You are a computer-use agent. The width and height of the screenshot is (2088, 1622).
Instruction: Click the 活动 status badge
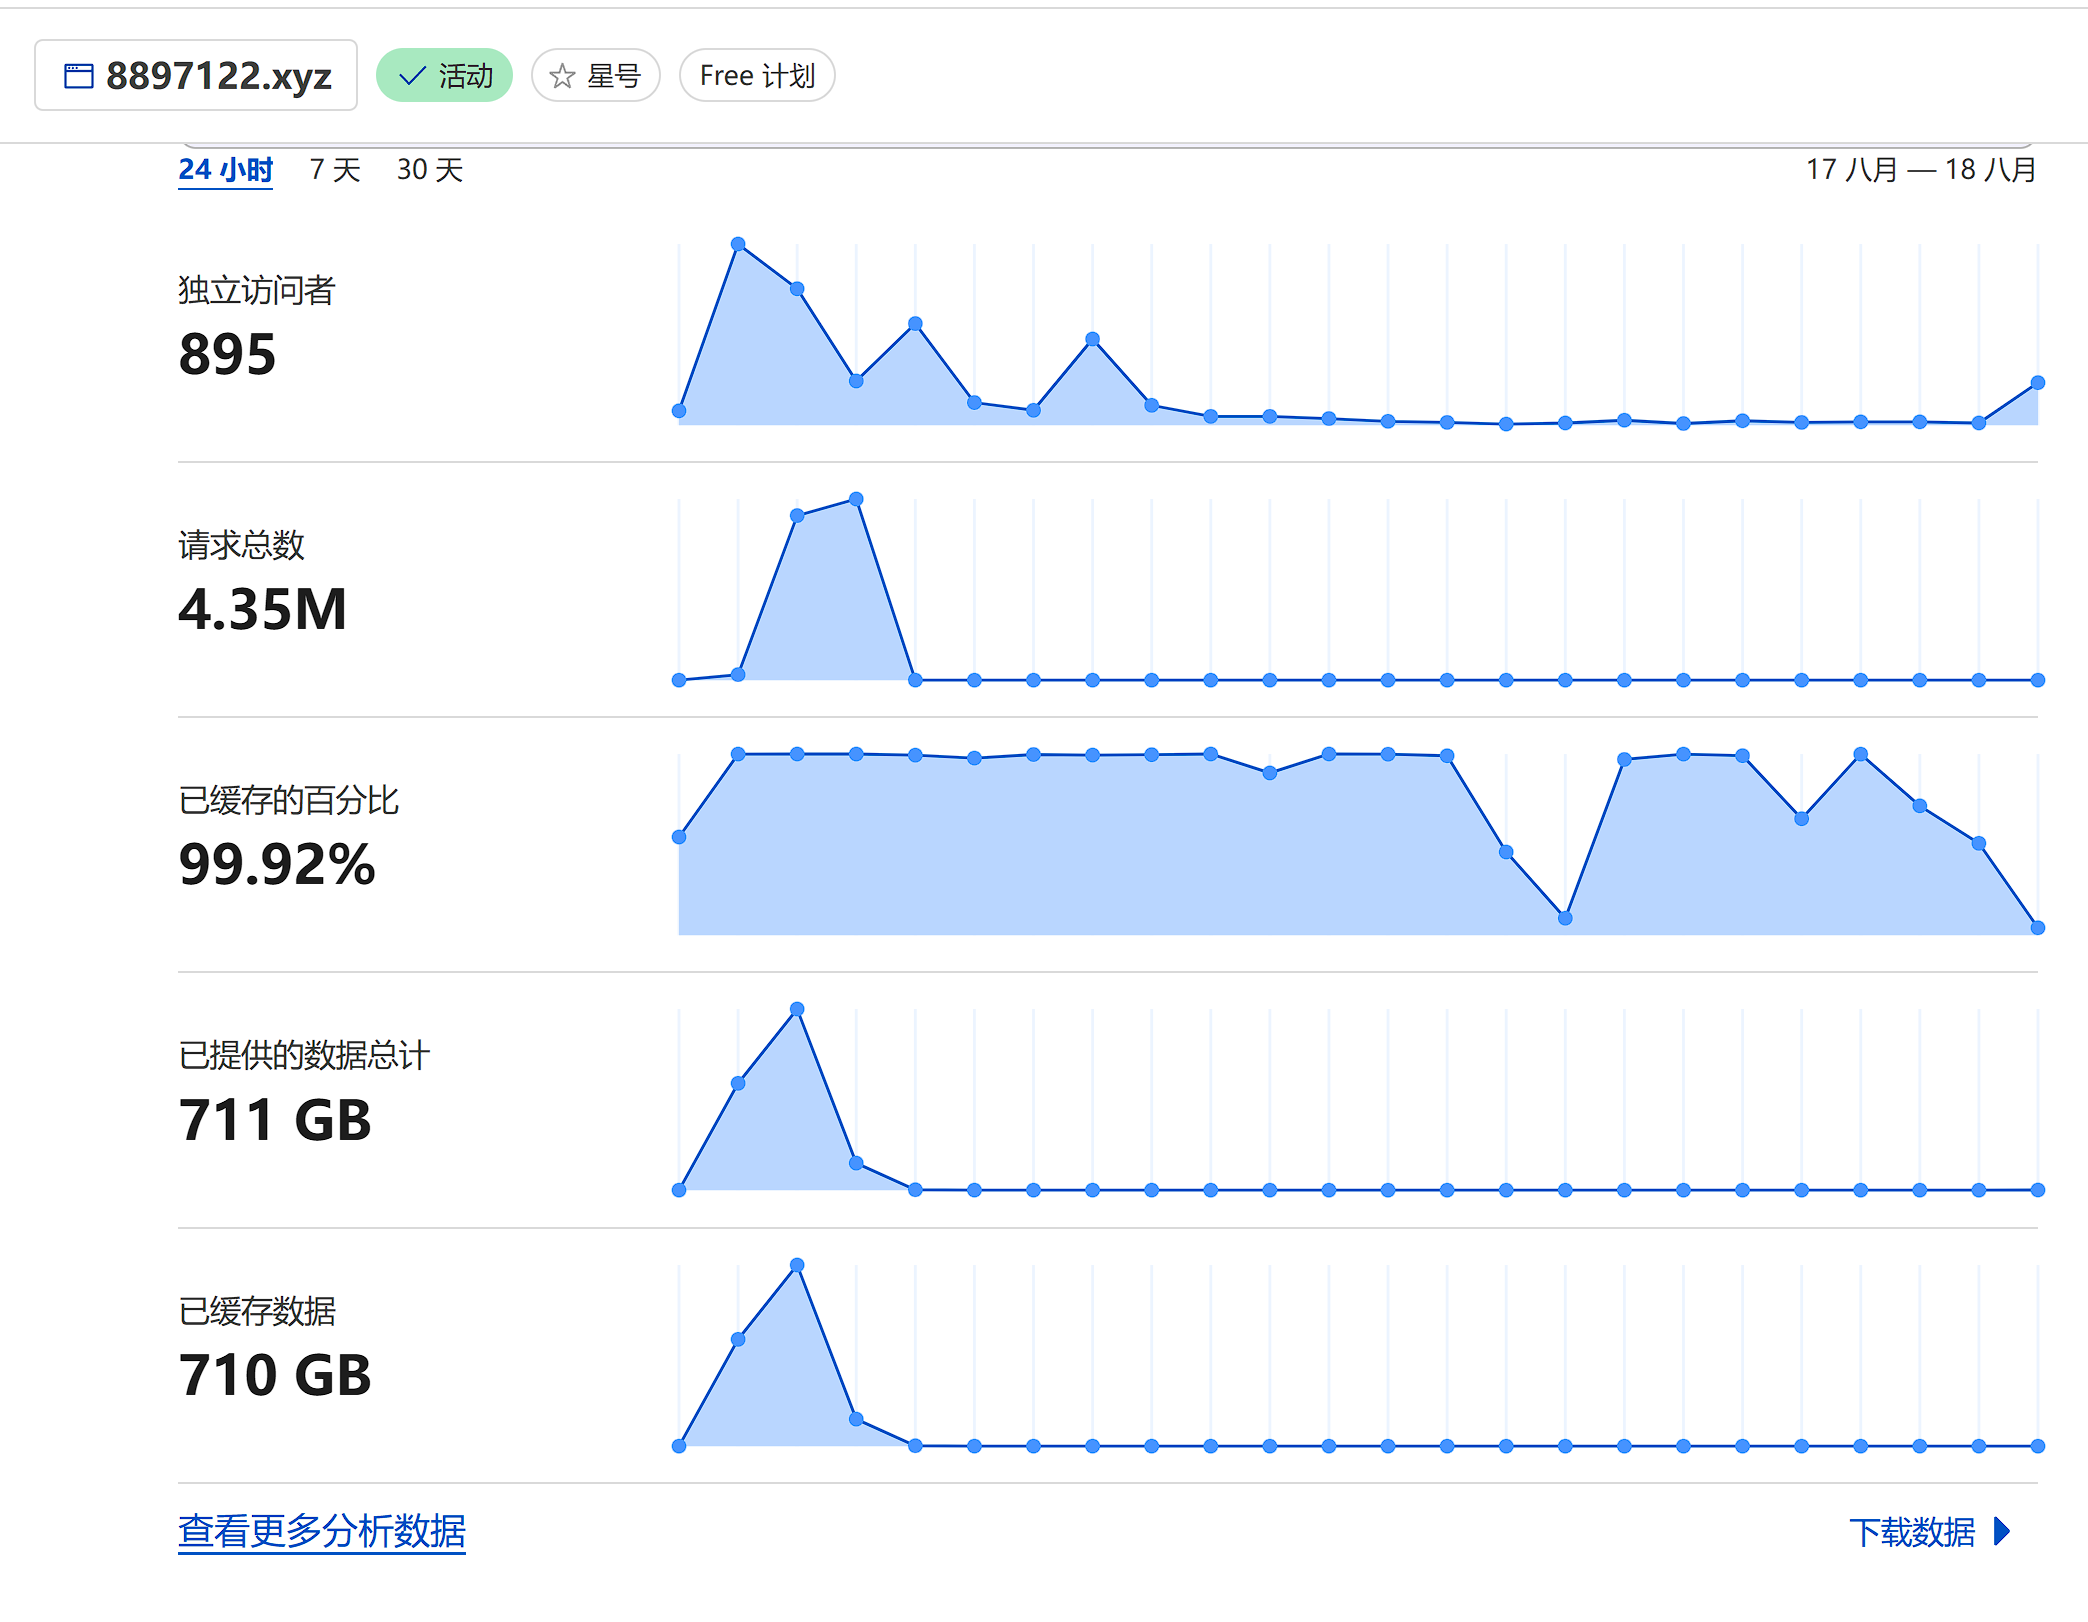click(x=444, y=75)
